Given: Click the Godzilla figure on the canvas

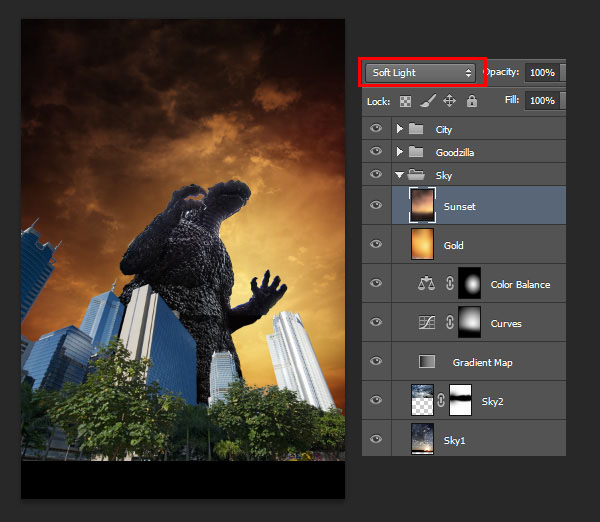Looking at the screenshot, I should (191, 268).
